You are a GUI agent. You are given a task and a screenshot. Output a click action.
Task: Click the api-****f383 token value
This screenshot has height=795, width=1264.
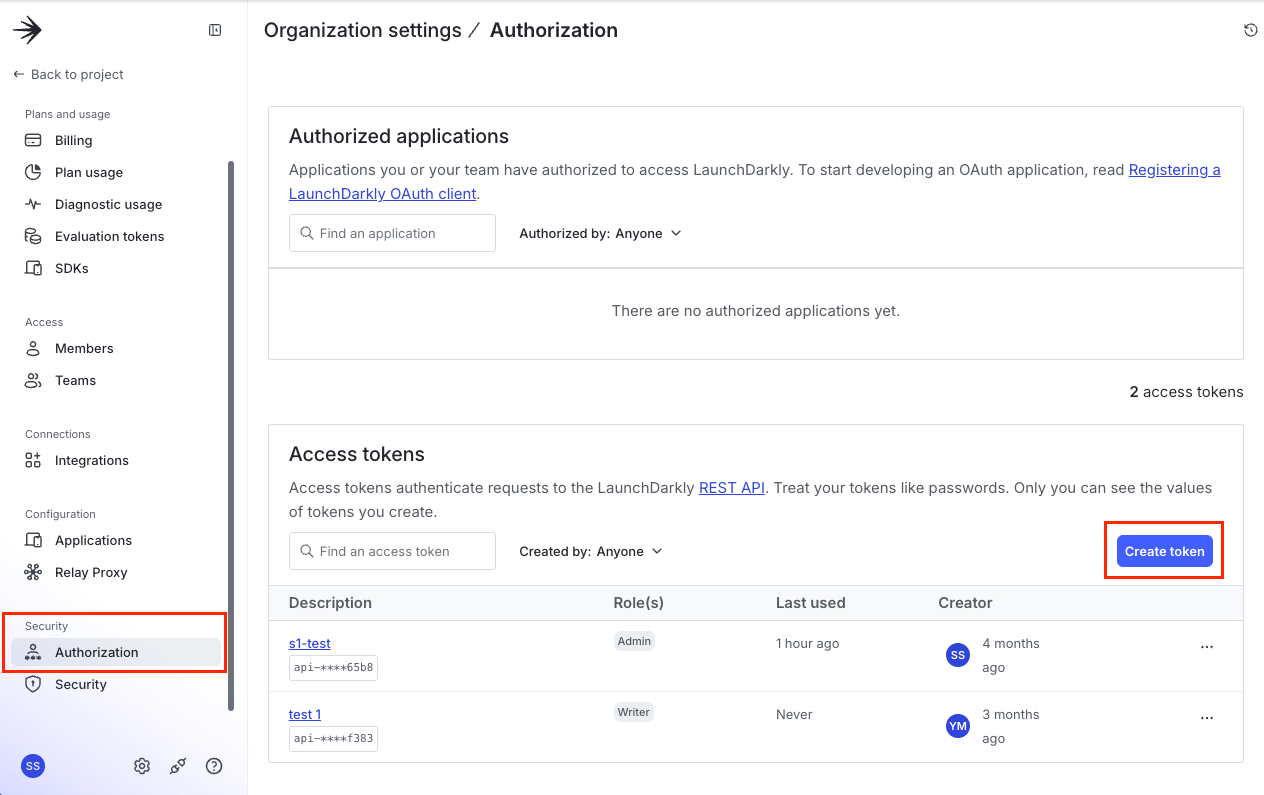(333, 738)
